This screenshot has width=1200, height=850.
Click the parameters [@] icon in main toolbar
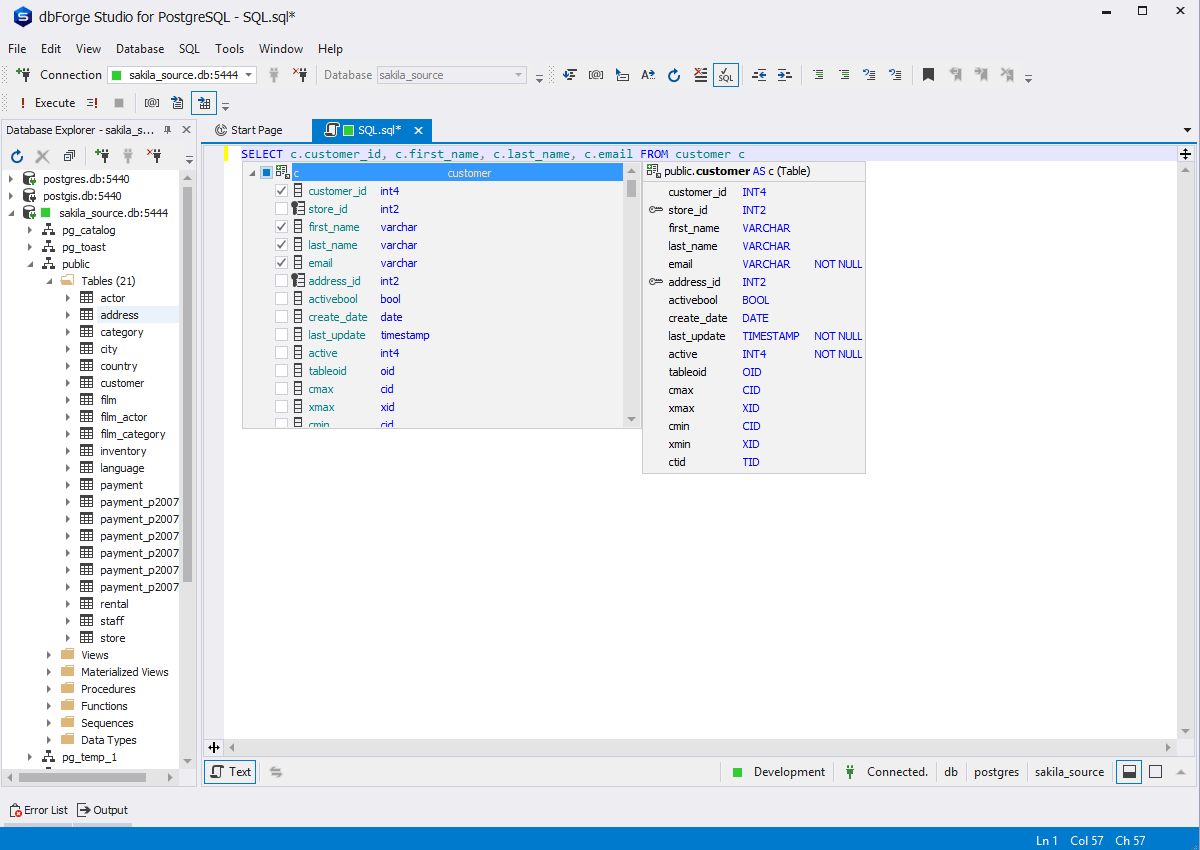coord(596,75)
